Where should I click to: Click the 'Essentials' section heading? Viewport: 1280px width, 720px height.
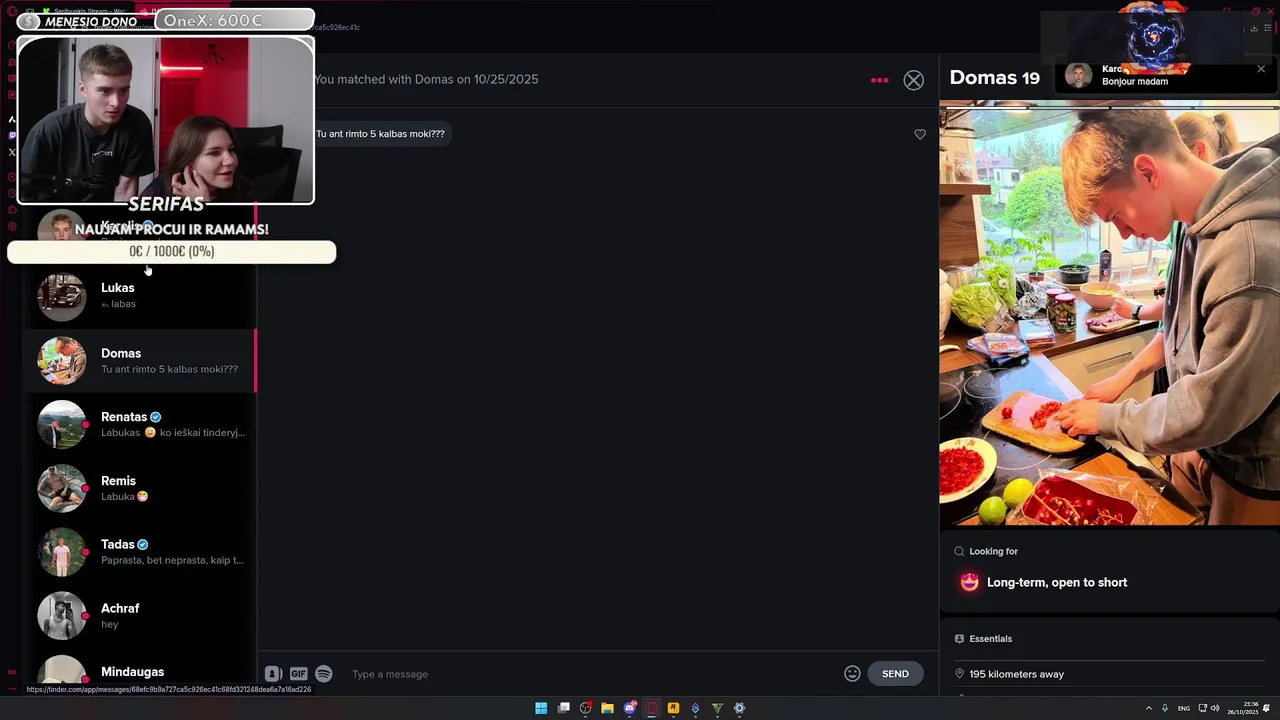[x=990, y=638]
